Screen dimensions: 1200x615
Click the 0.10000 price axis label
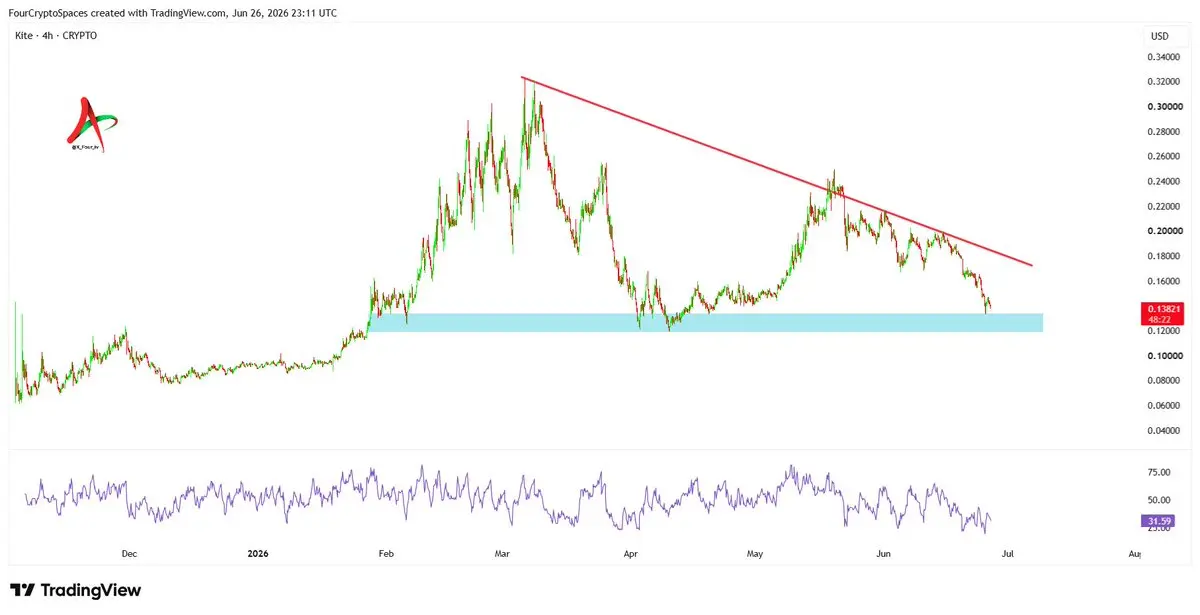point(1165,356)
